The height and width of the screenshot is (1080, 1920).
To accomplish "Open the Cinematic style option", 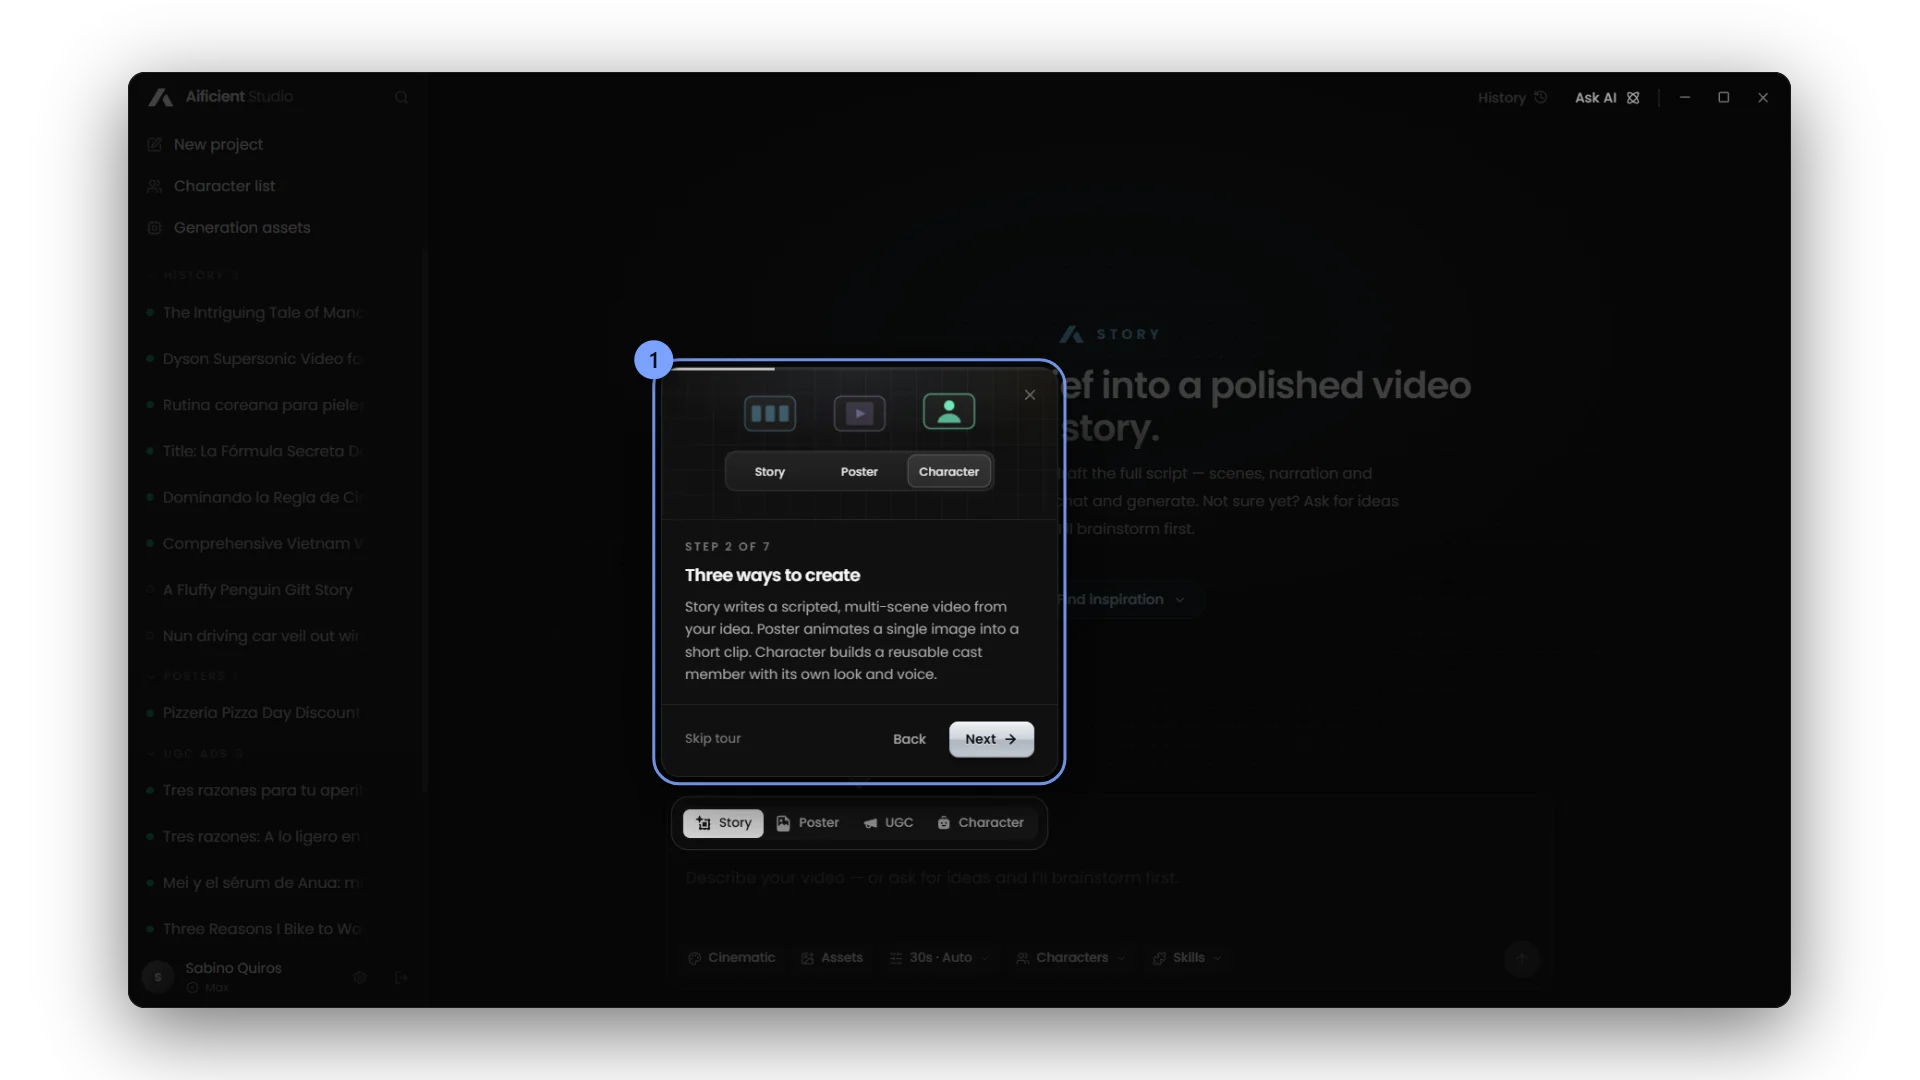I will point(731,958).
